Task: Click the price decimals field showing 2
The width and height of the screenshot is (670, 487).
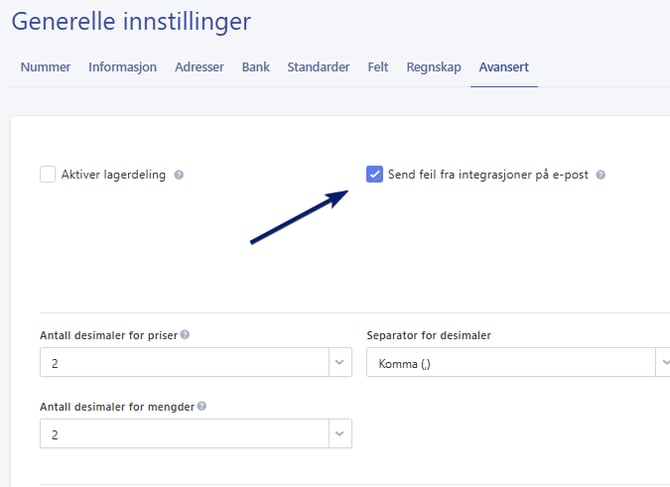Action: pos(185,362)
